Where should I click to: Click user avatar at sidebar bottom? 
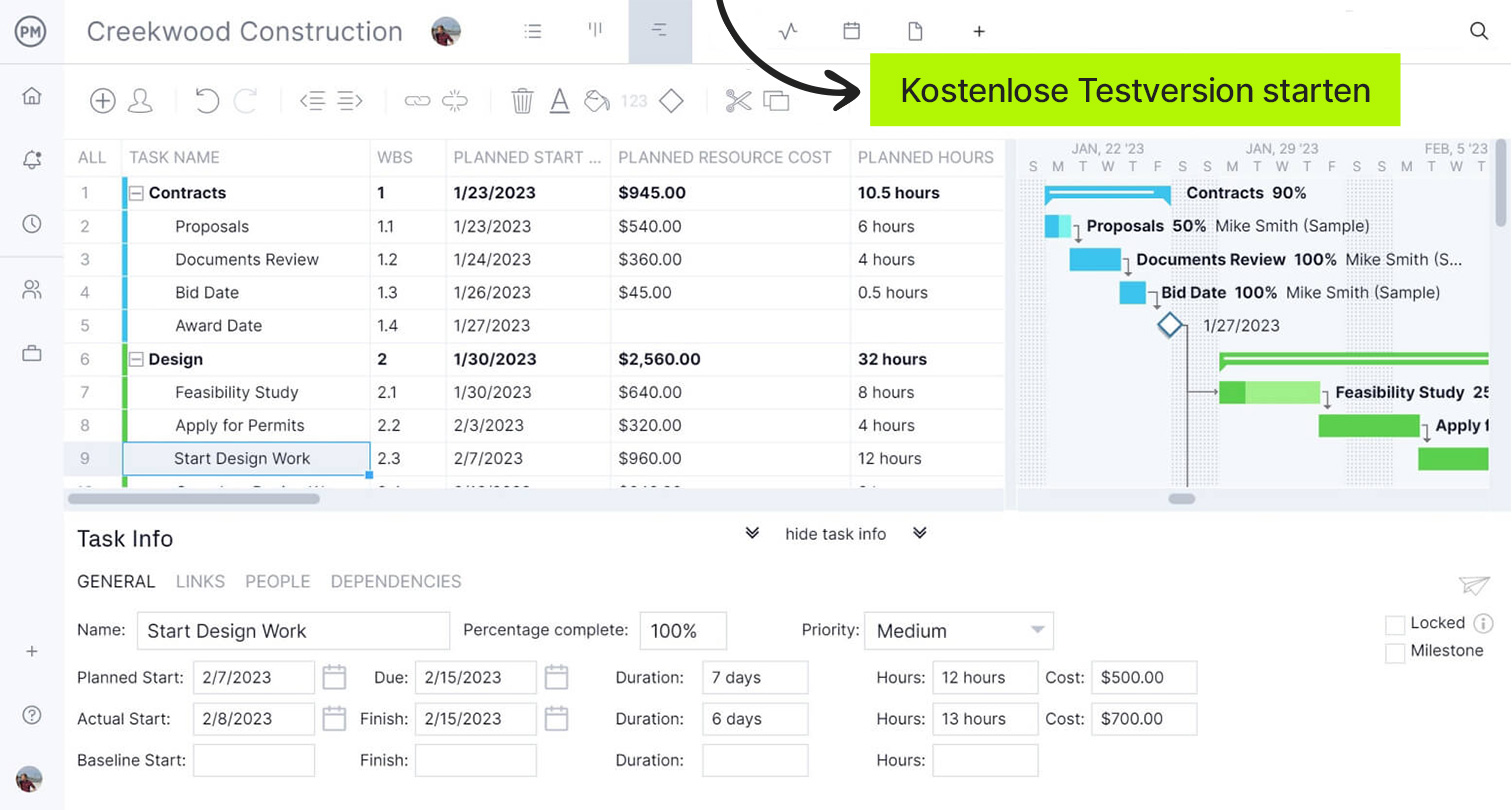pos(30,780)
